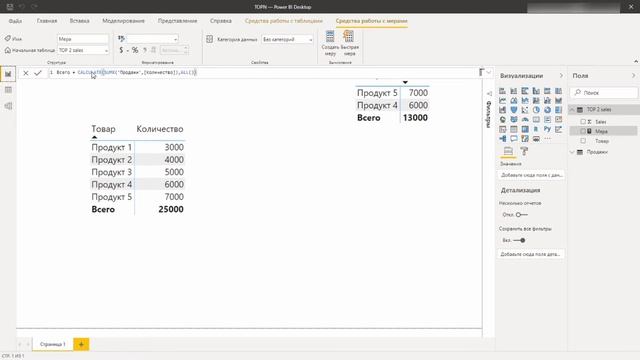Tick the Sales field checkbox
This screenshot has height=360, width=640.
point(583,122)
